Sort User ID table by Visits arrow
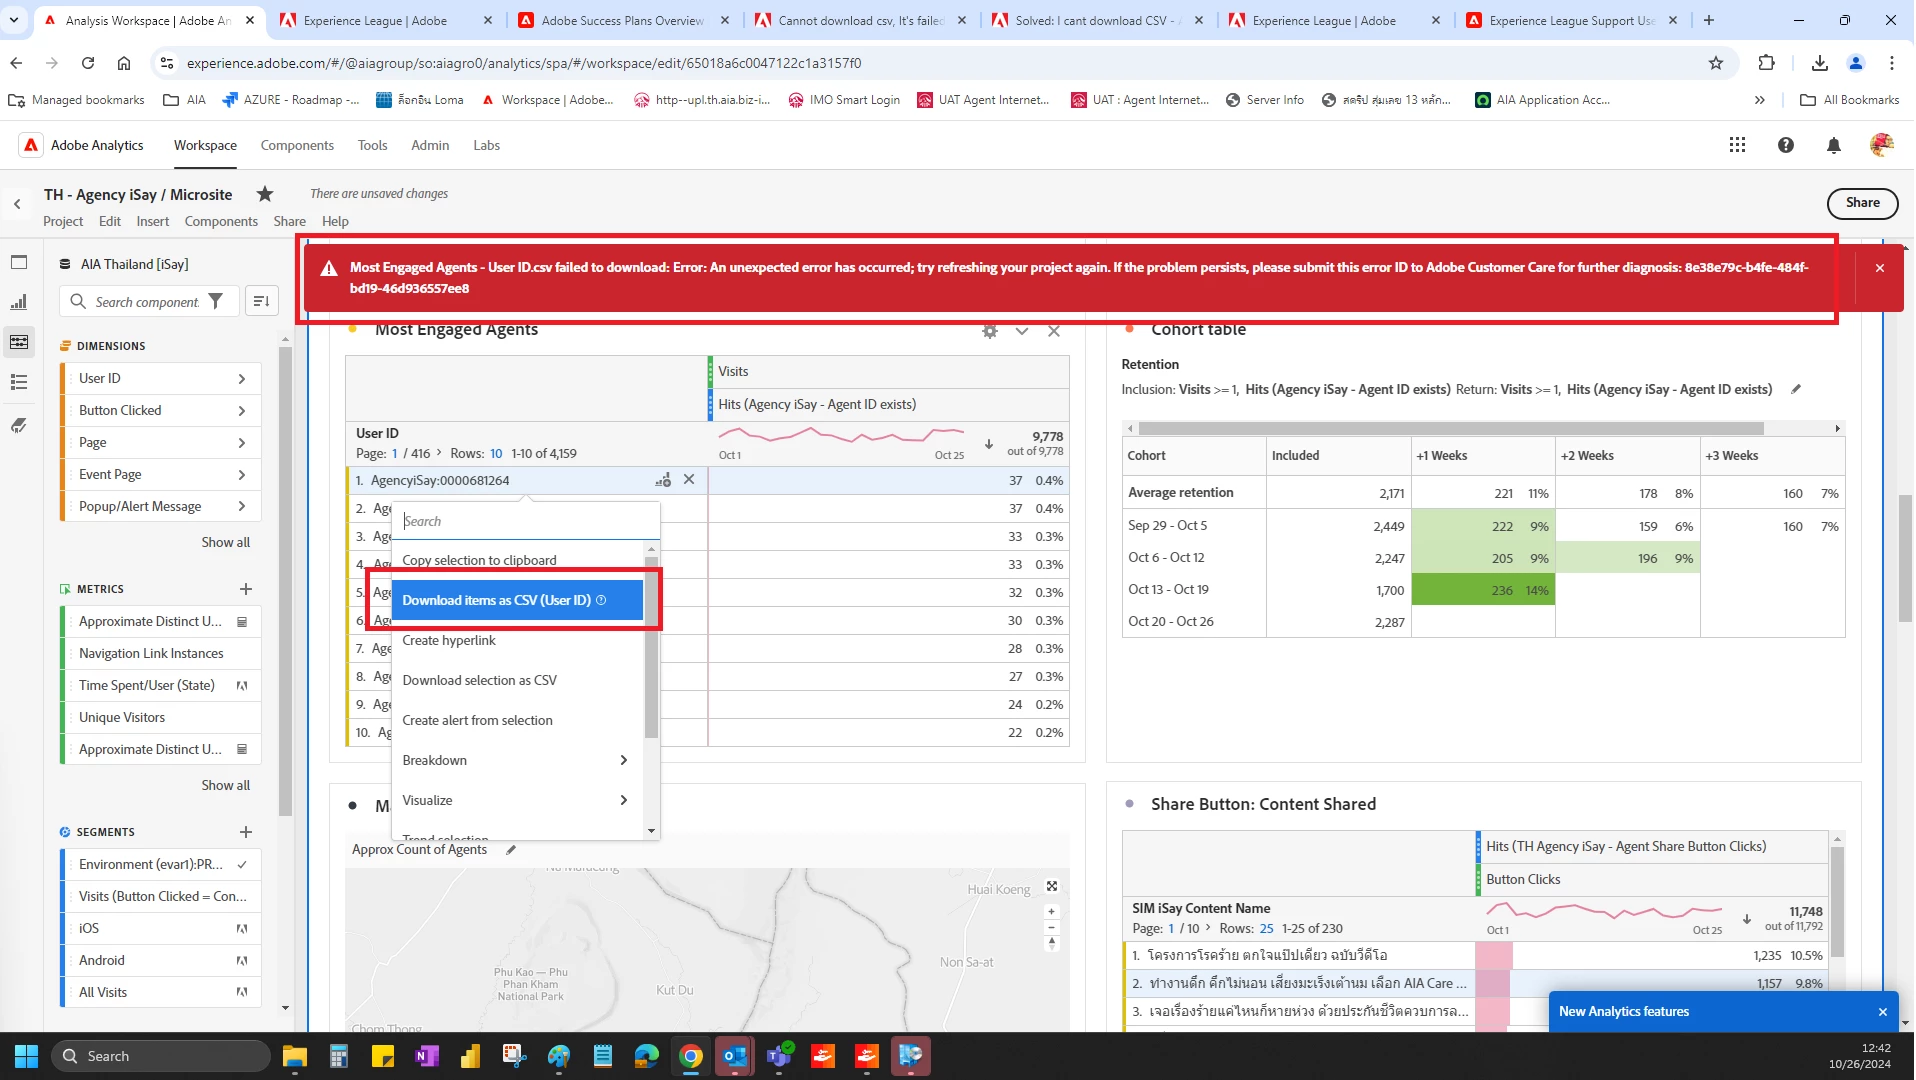The image size is (1916, 1080). (989, 444)
